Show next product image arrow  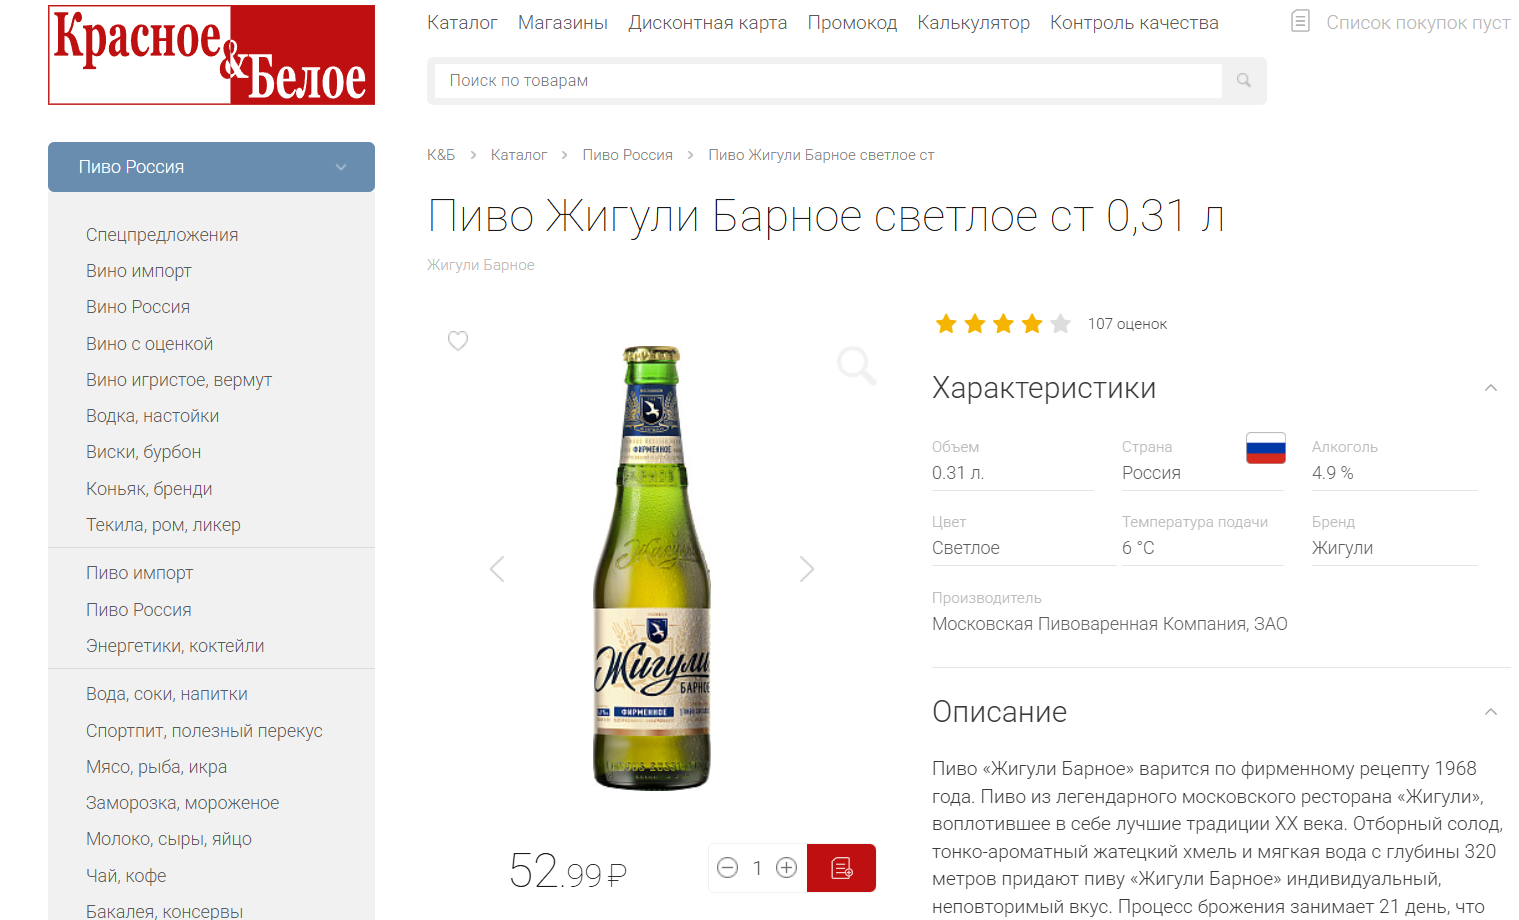(807, 569)
